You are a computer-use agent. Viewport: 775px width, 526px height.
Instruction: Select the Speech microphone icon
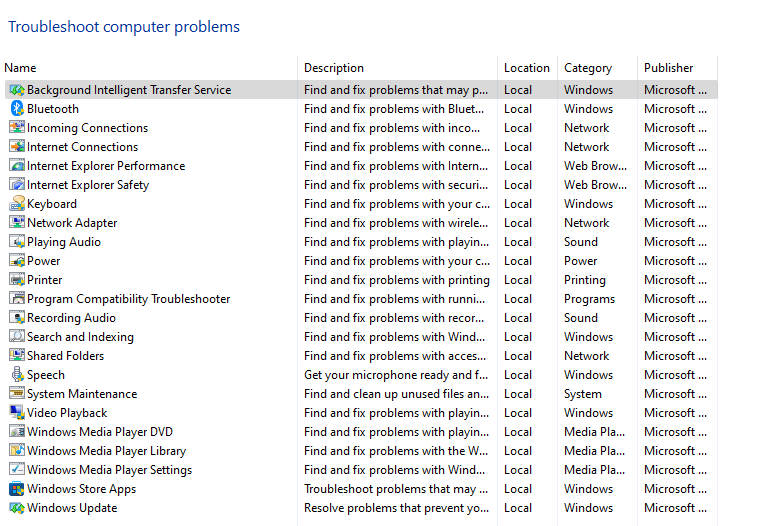[x=17, y=375]
